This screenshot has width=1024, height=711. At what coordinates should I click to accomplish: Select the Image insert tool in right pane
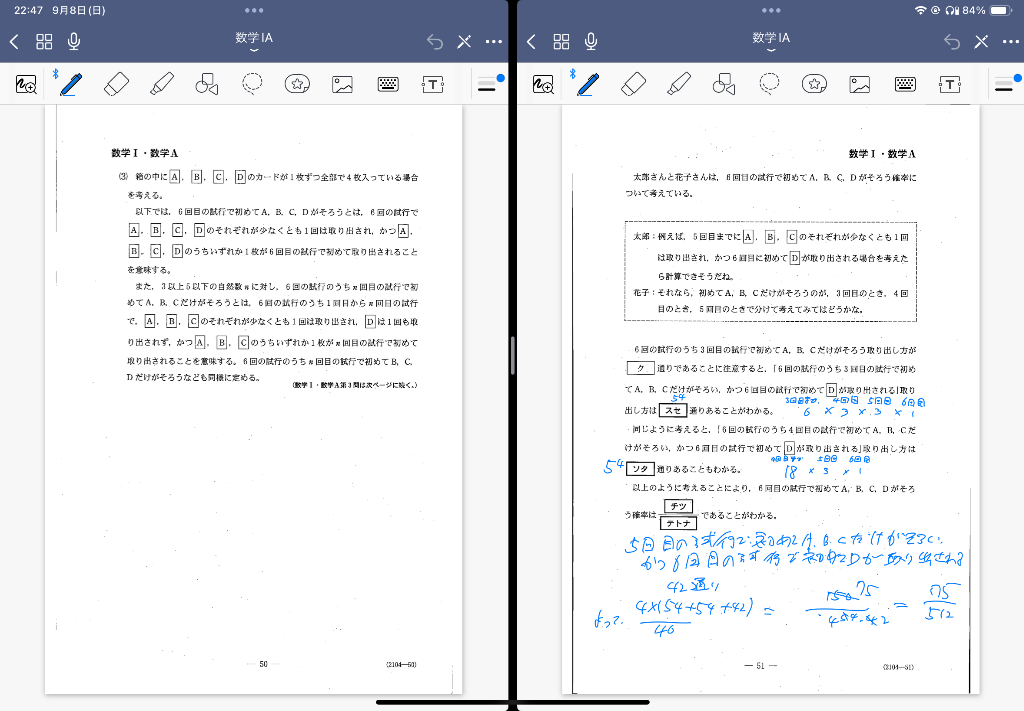[x=860, y=84]
